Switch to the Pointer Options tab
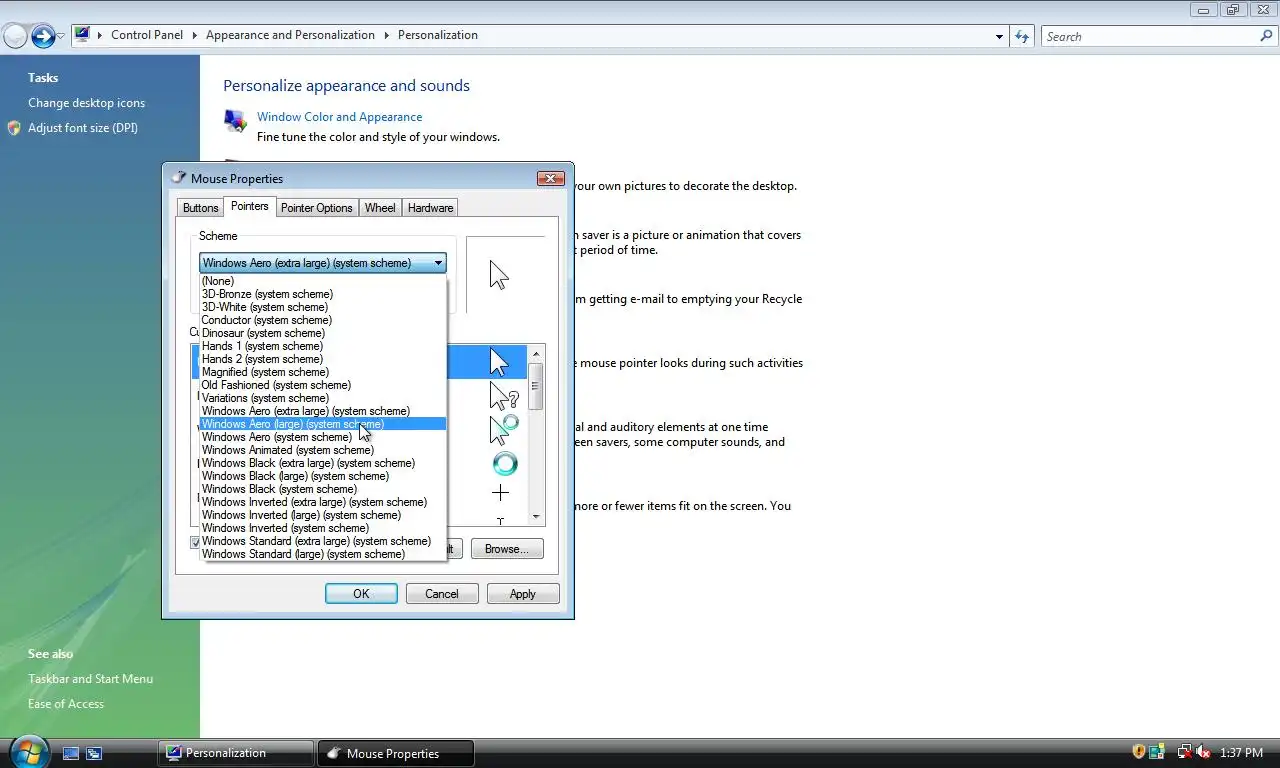This screenshot has width=1280, height=768. click(316, 208)
